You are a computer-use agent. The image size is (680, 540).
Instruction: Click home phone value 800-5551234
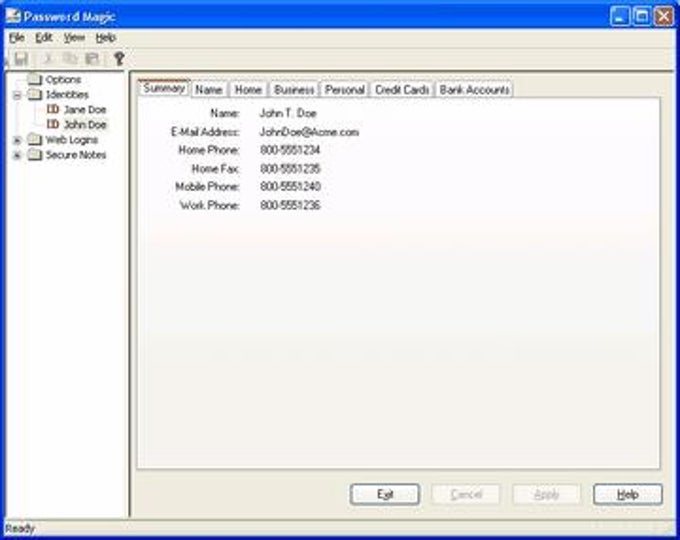[290, 150]
